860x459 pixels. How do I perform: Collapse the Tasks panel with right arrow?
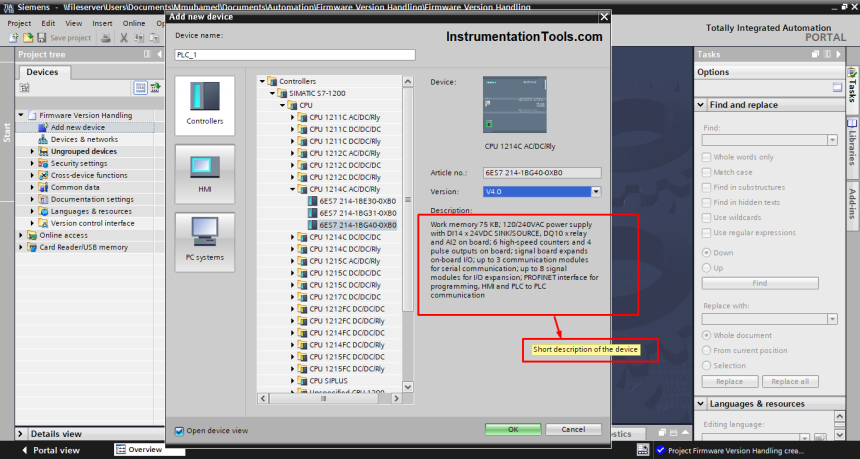837,54
